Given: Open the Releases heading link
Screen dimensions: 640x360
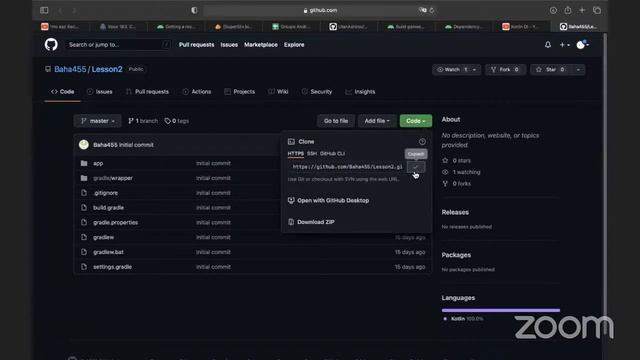Looking at the screenshot, I should (455, 212).
